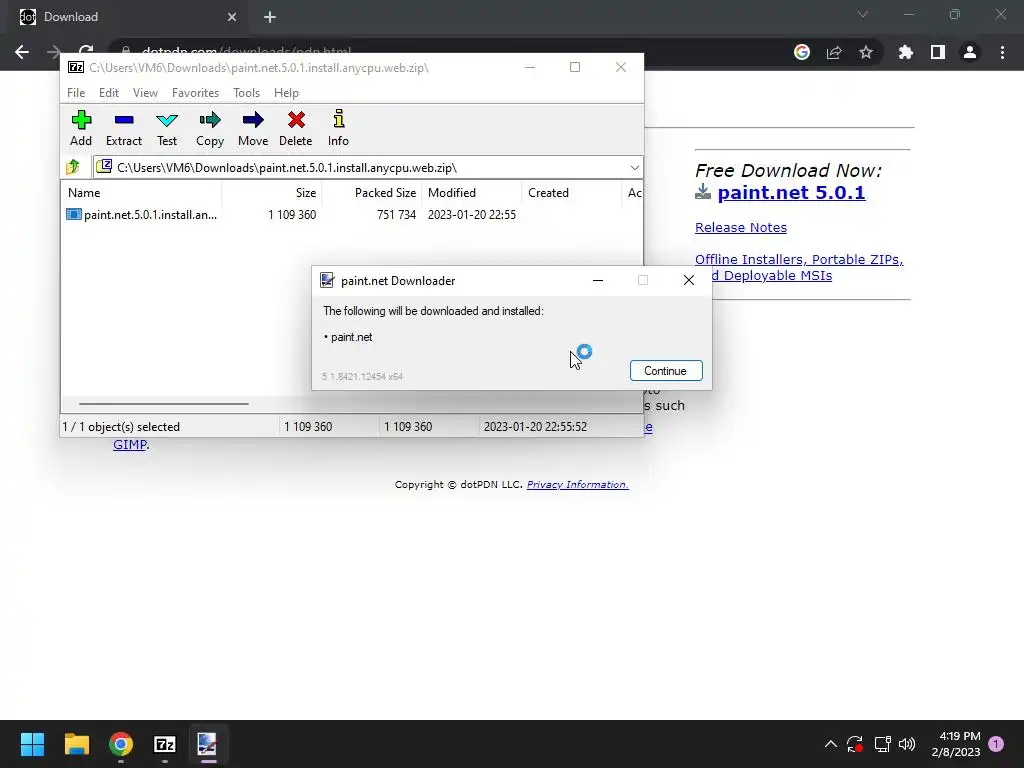Screen dimensions: 1024x768
Task: Open Chrome tab search chevron
Action: click(x=863, y=14)
